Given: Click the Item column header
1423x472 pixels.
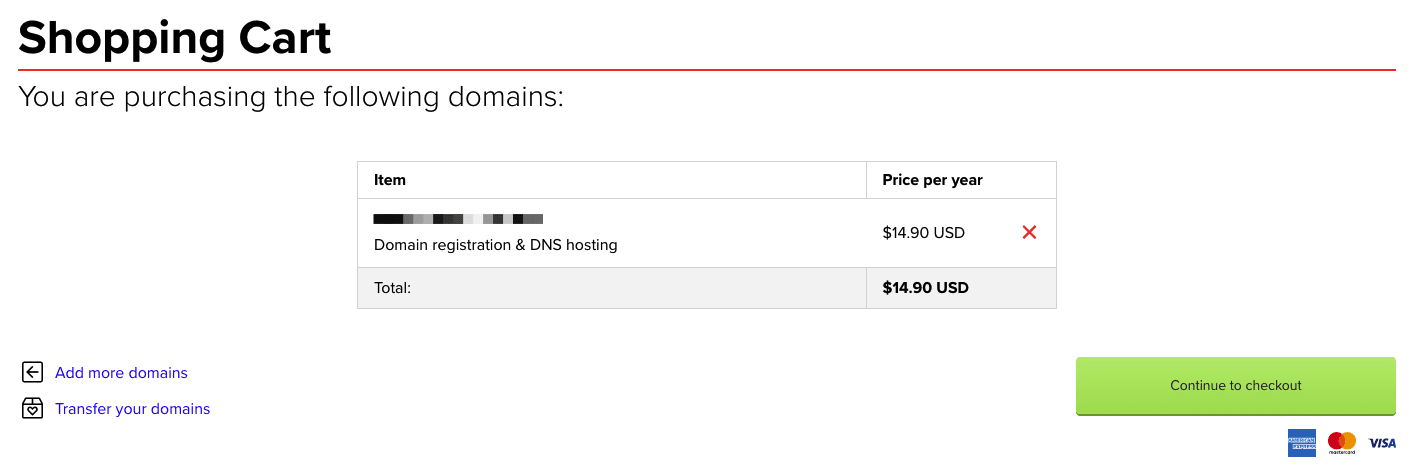Looking at the screenshot, I should point(390,180).
